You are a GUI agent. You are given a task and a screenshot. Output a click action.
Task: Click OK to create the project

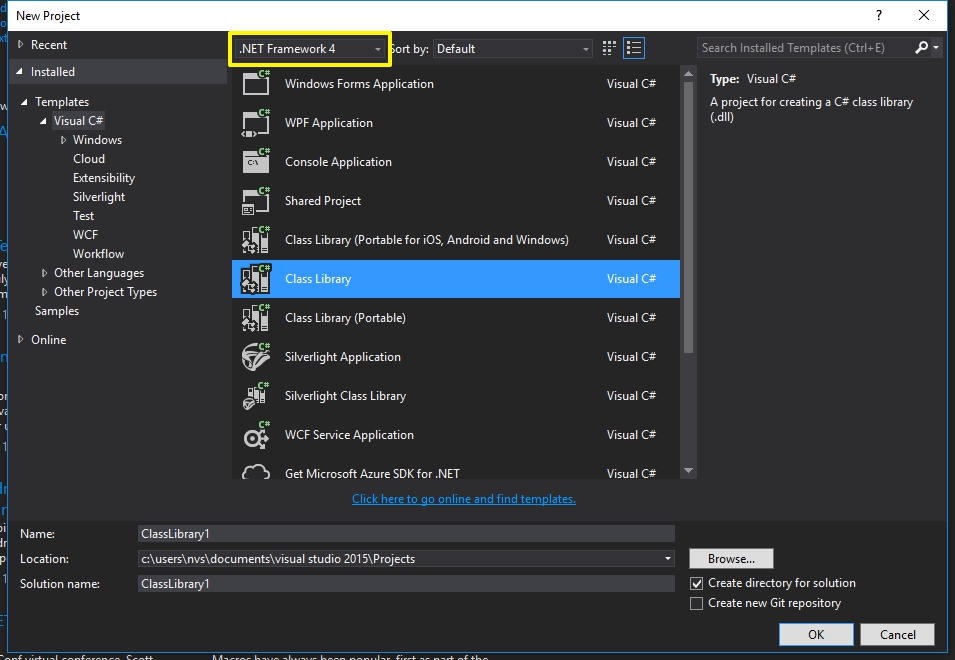[x=816, y=634]
